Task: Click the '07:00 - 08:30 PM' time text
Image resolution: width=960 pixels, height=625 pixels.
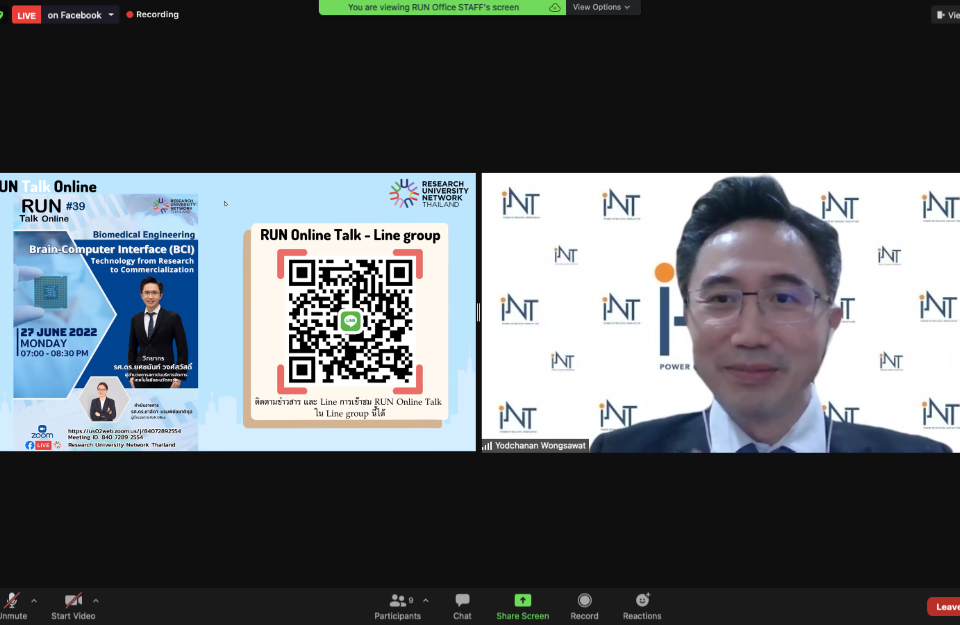Action: (54, 353)
